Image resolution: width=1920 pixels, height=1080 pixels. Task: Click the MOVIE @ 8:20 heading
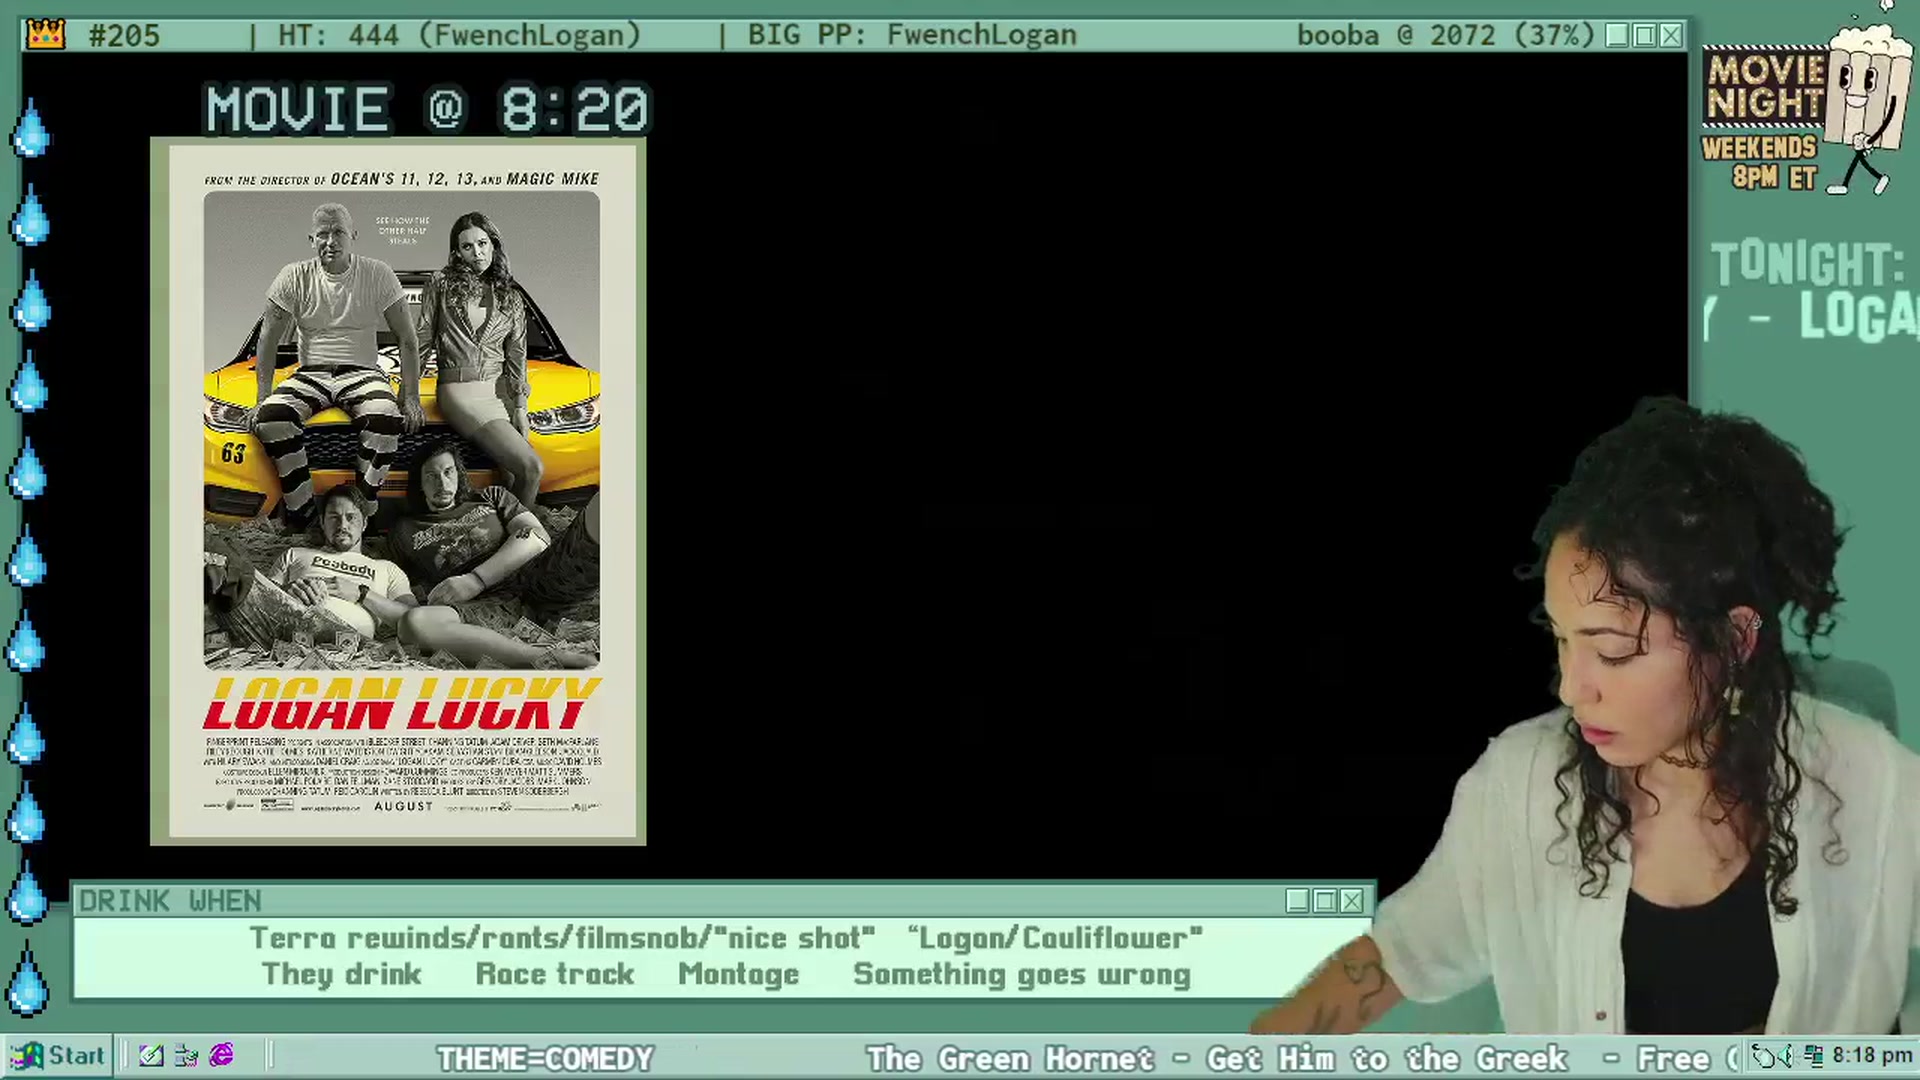[x=428, y=108]
